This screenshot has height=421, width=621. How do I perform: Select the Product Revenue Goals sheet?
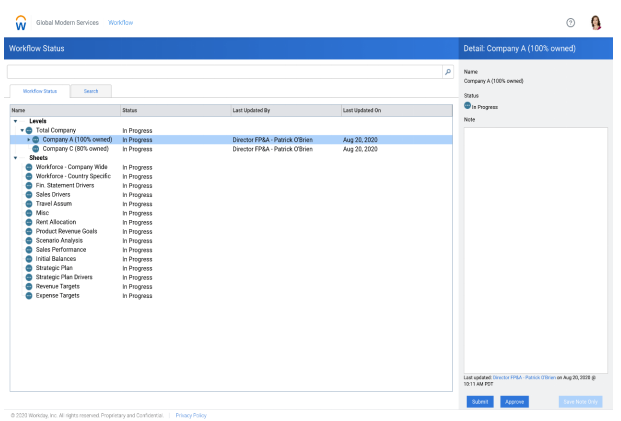66,231
